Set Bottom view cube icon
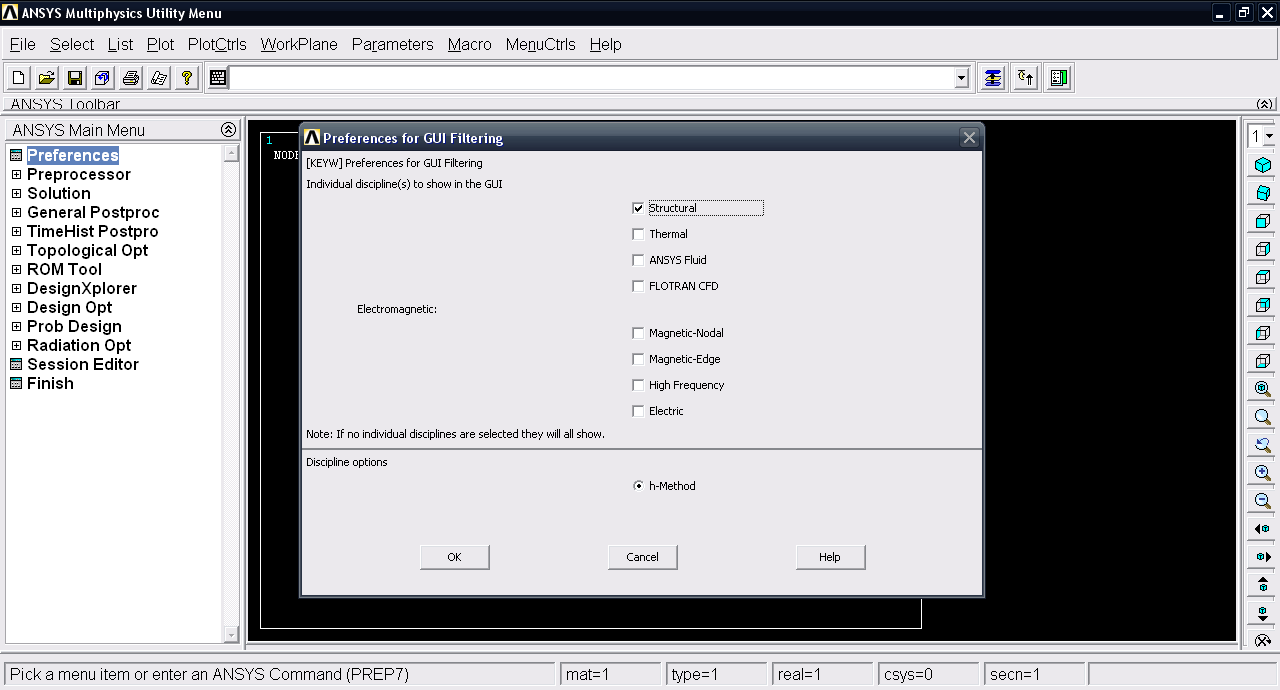Screen dimensions: 1280x690 point(1263,361)
